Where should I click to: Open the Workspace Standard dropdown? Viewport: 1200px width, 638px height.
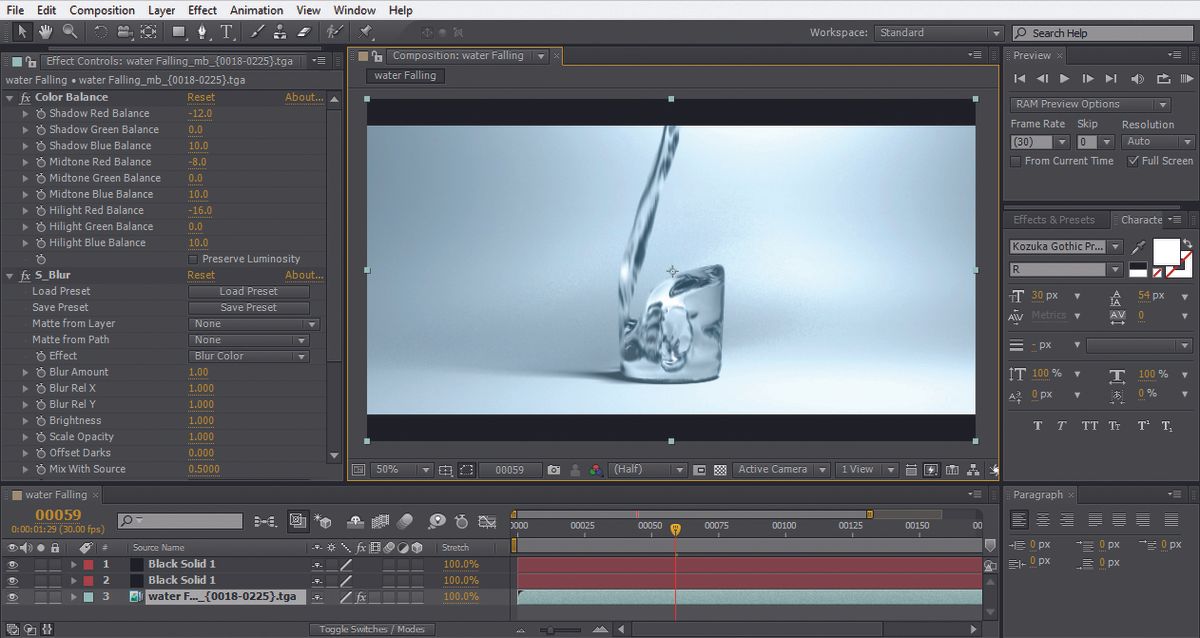coord(937,33)
